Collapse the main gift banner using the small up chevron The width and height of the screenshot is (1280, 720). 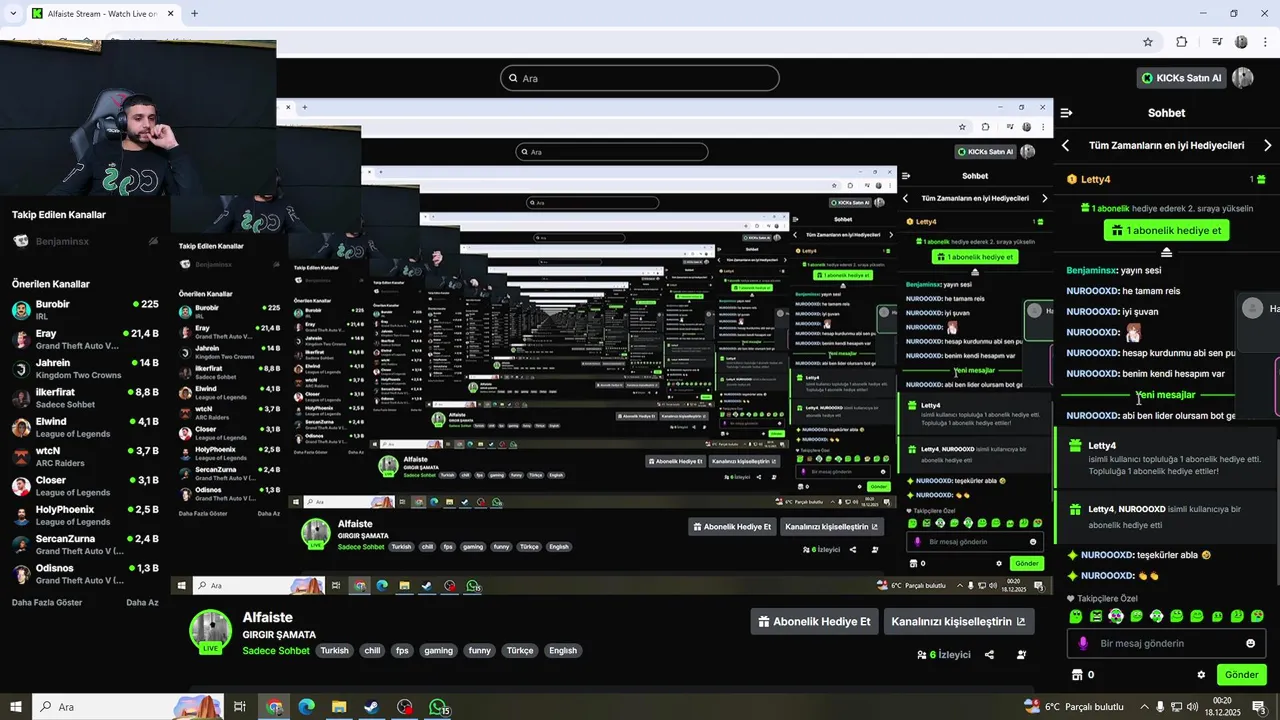[x=1166, y=252]
